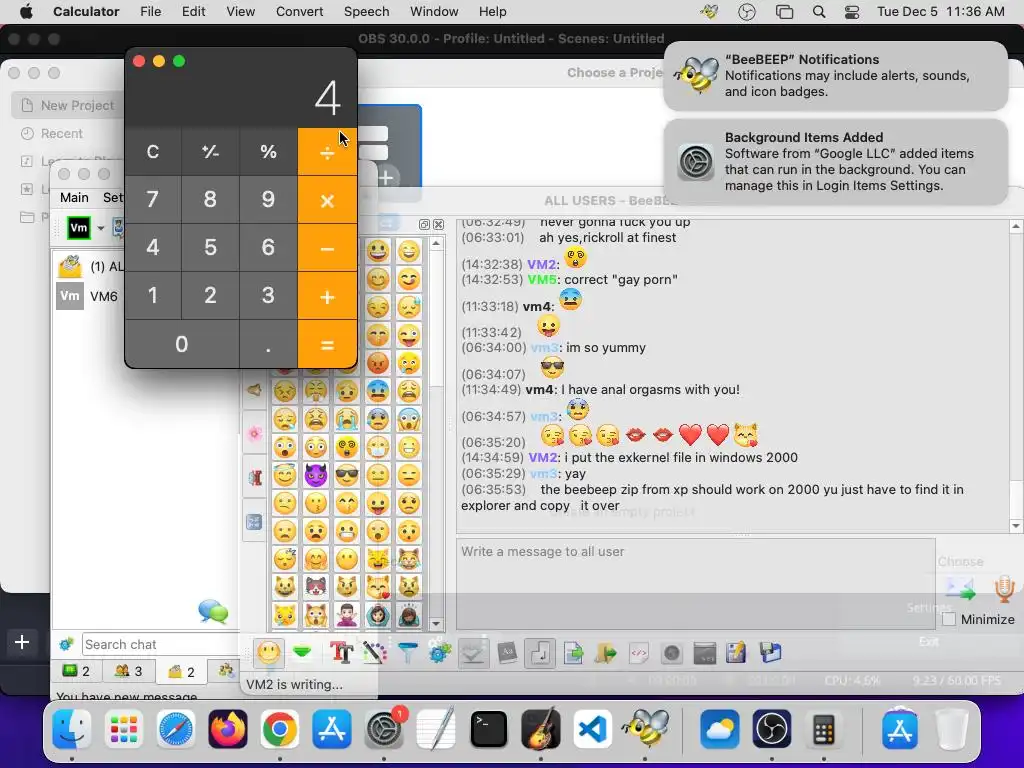
Task: Open Firefox from the Dock
Action: tap(227, 729)
